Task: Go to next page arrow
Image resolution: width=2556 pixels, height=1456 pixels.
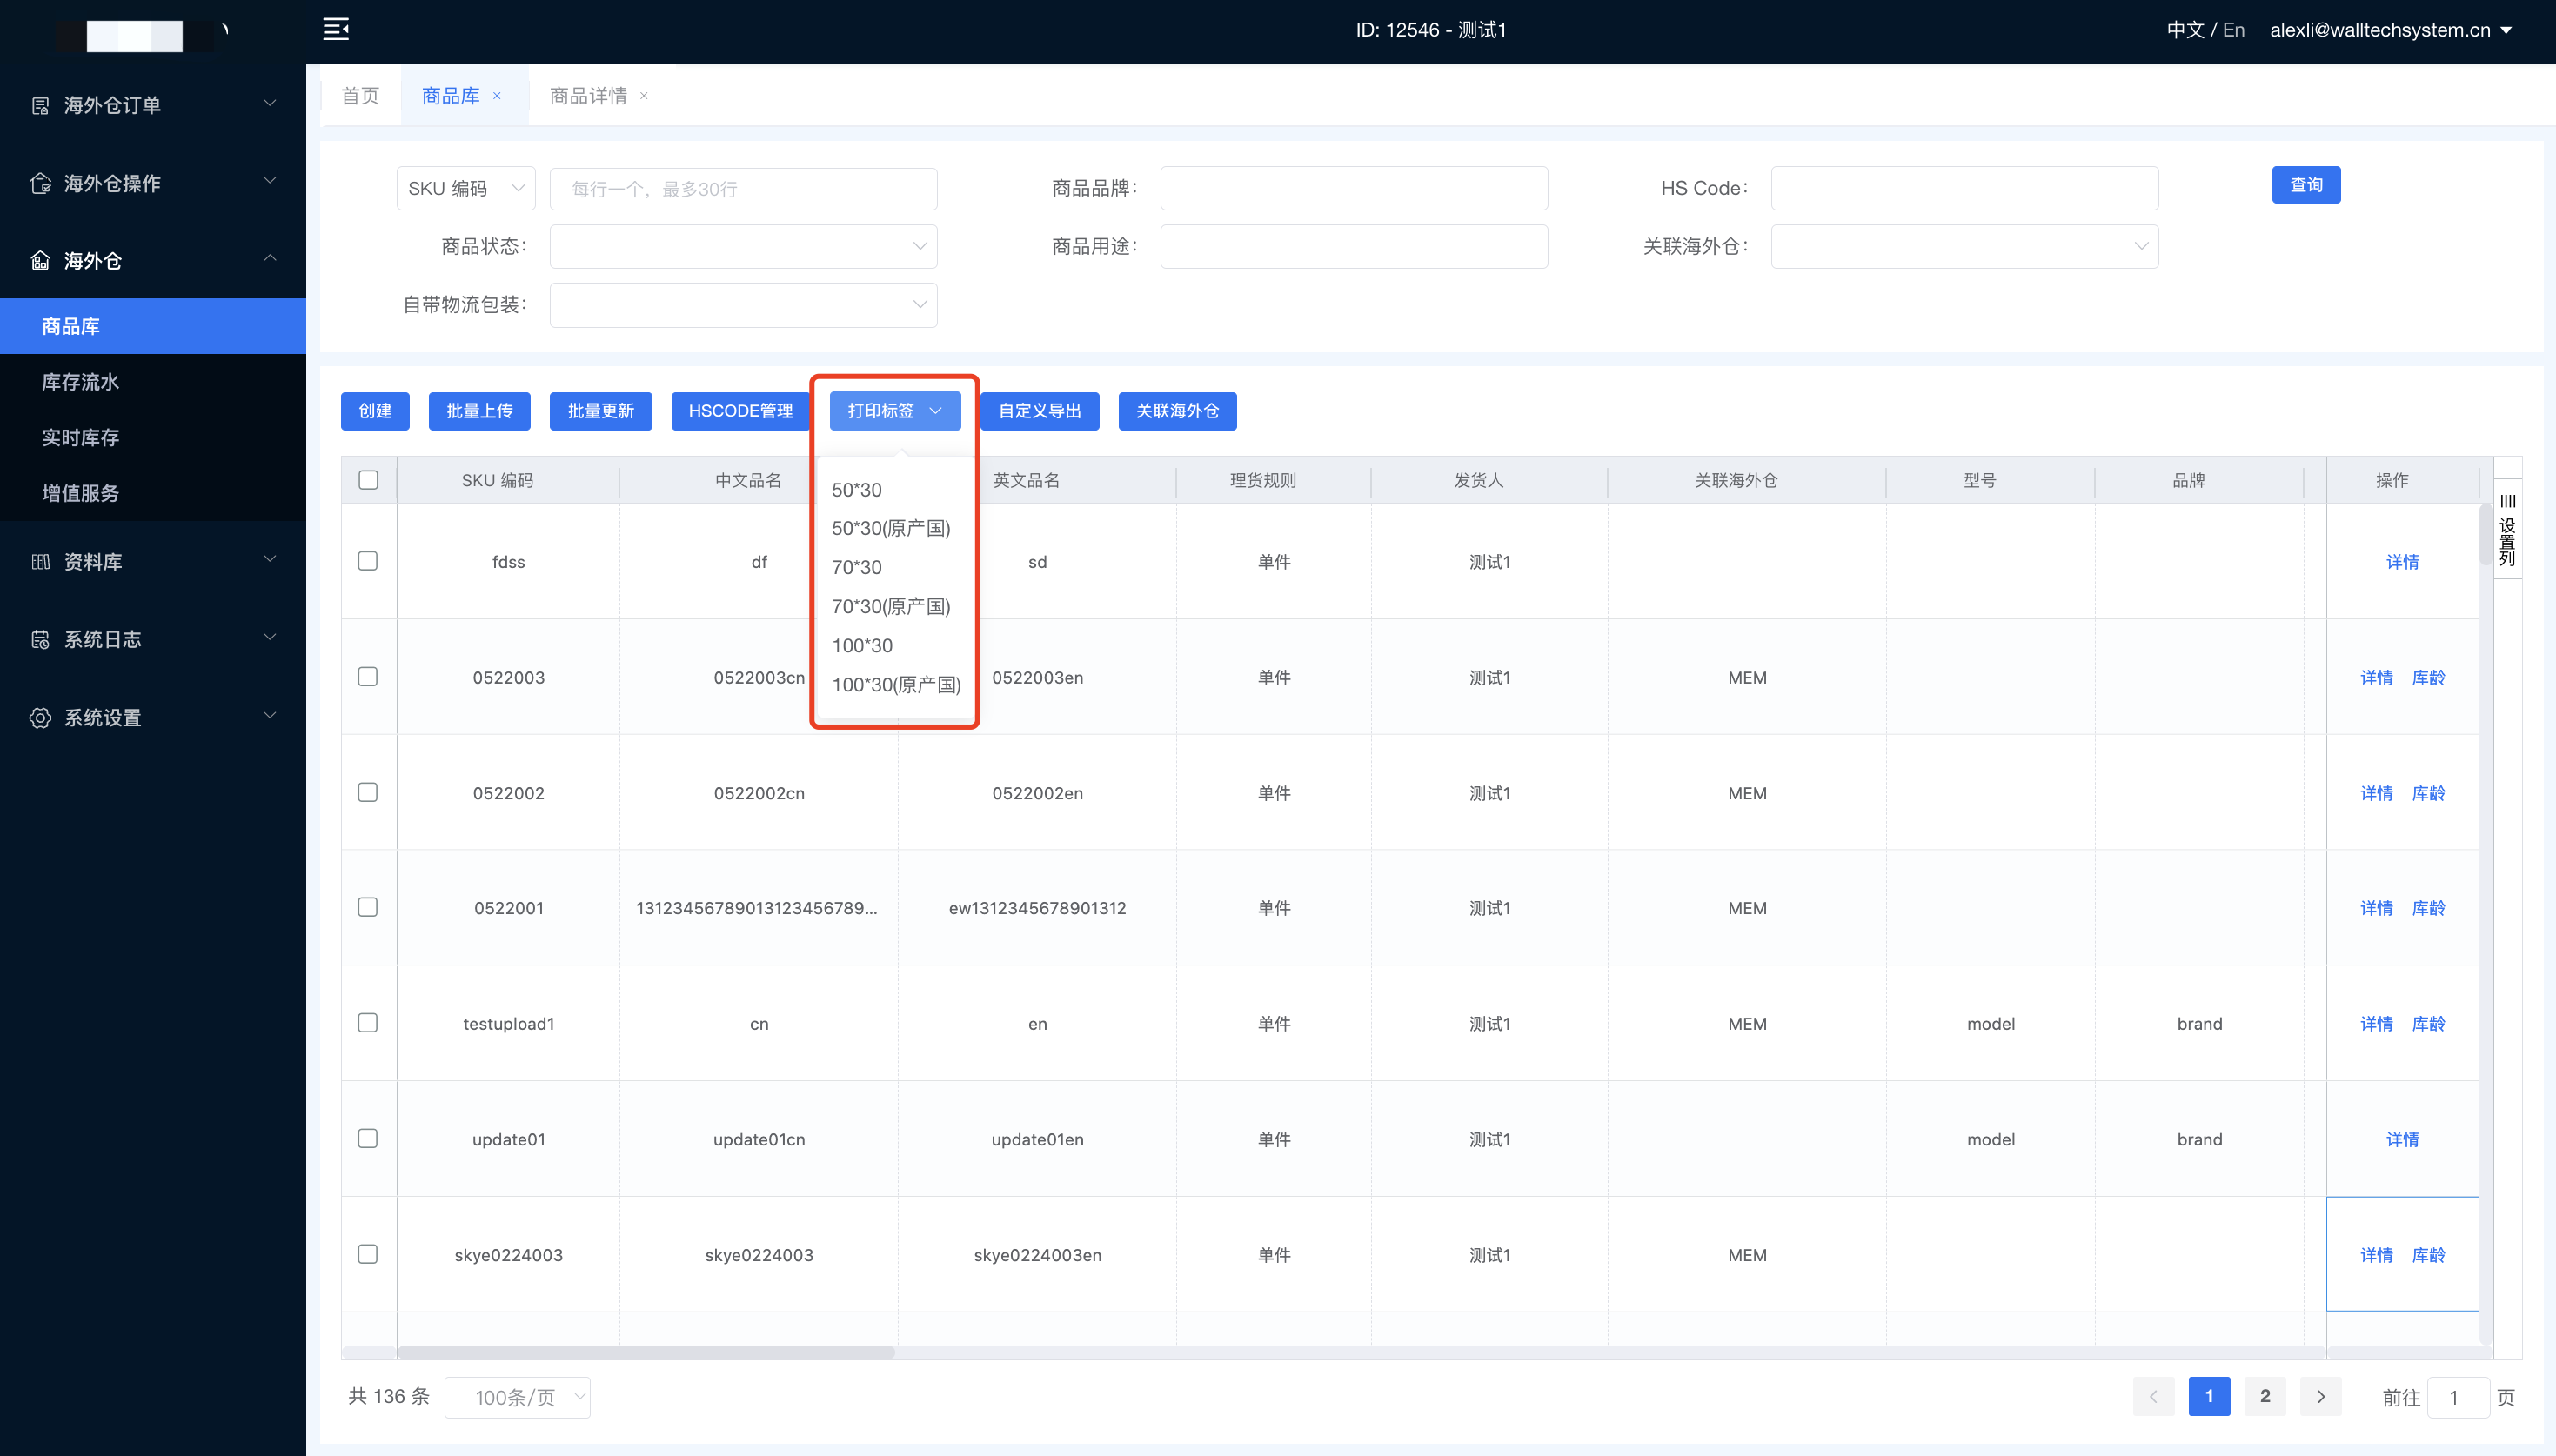Action: pos(2321,1396)
